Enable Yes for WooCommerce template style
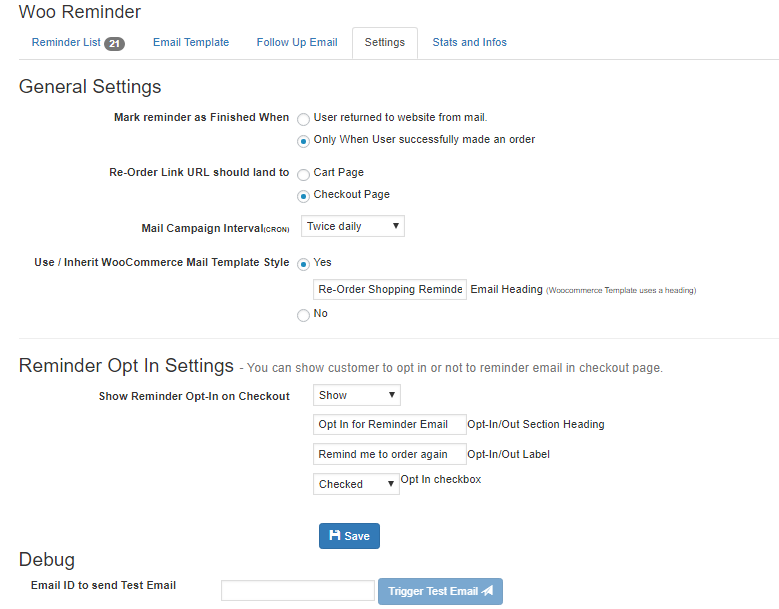 click(x=304, y=264)
